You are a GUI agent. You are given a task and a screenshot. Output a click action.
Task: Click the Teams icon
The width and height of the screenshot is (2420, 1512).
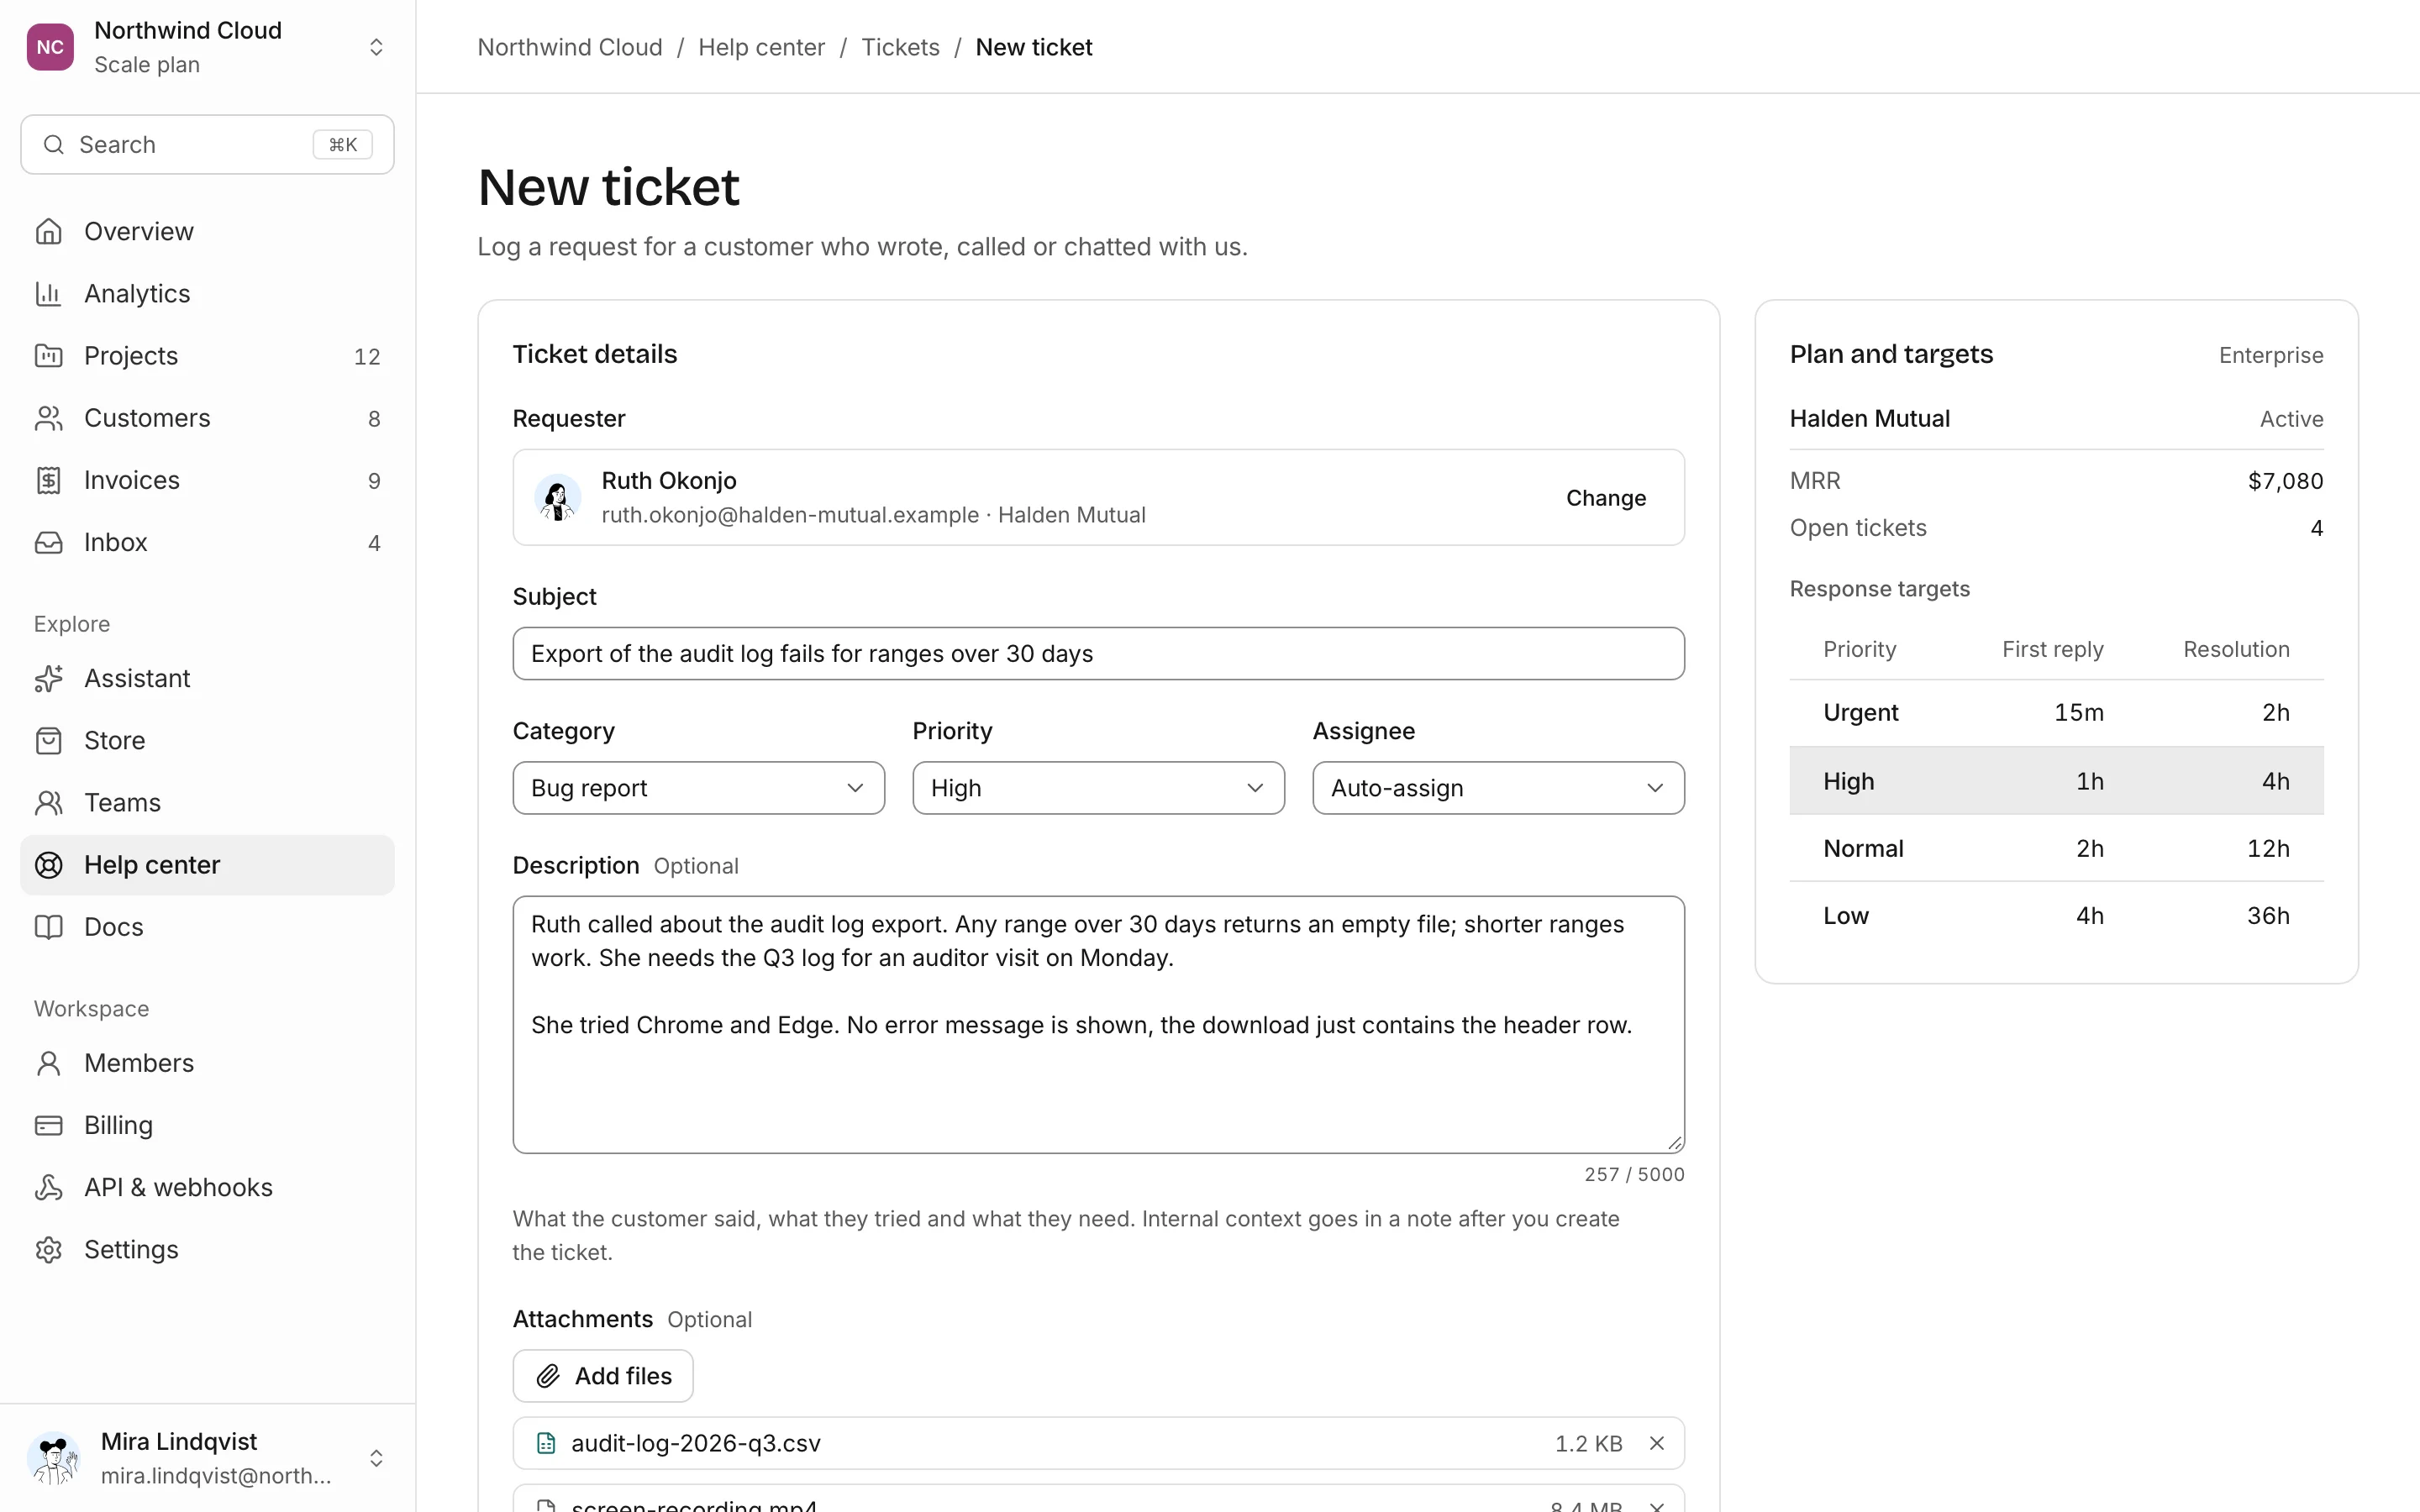point(48,802)
